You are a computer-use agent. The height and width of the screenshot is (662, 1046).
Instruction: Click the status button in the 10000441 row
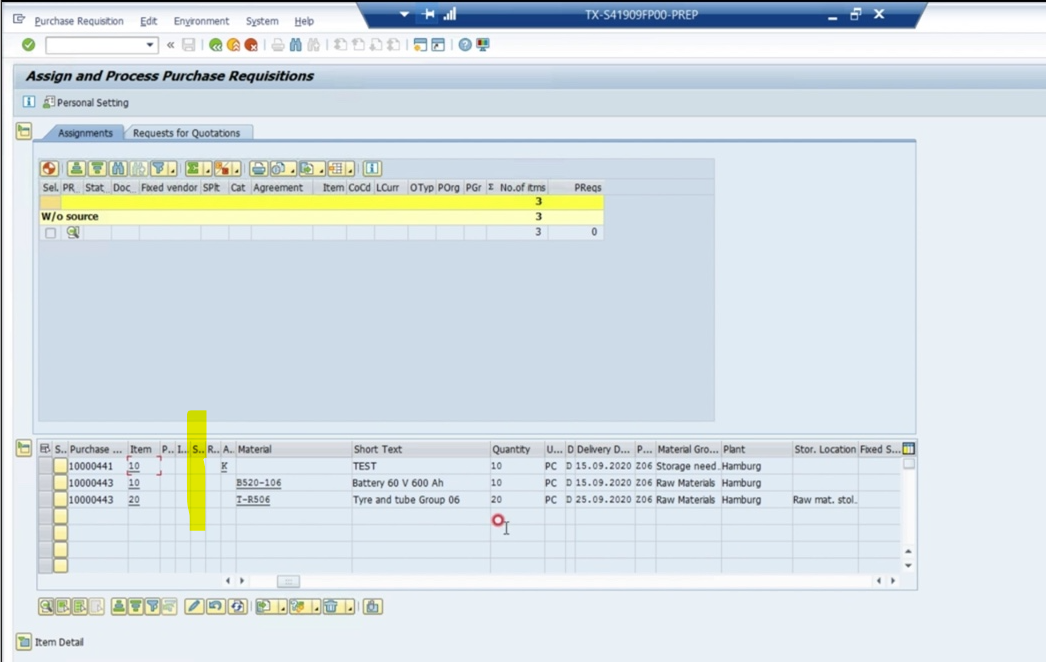pyautogui.click(x=61, y=466)
